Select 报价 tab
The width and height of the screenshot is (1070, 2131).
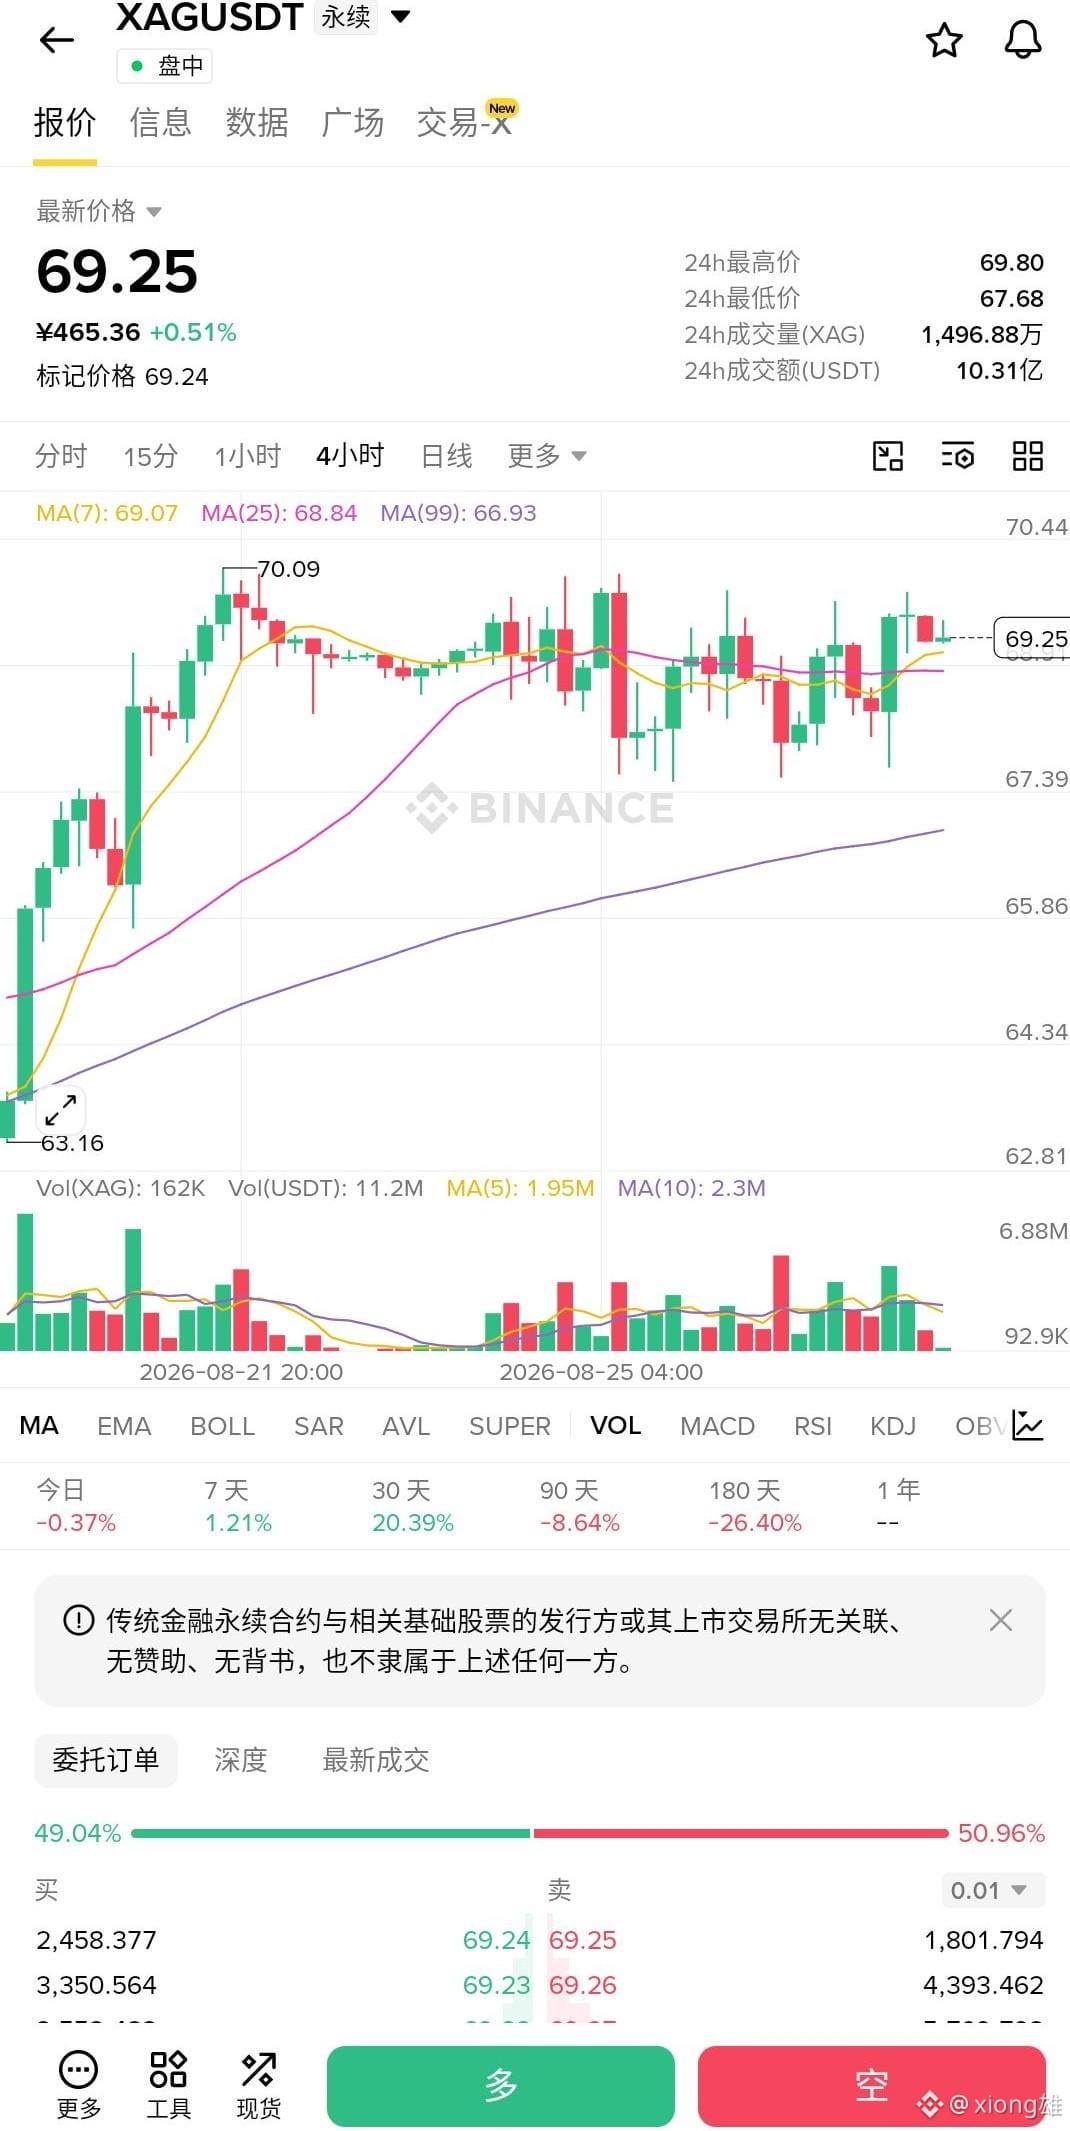pos(65,123)
